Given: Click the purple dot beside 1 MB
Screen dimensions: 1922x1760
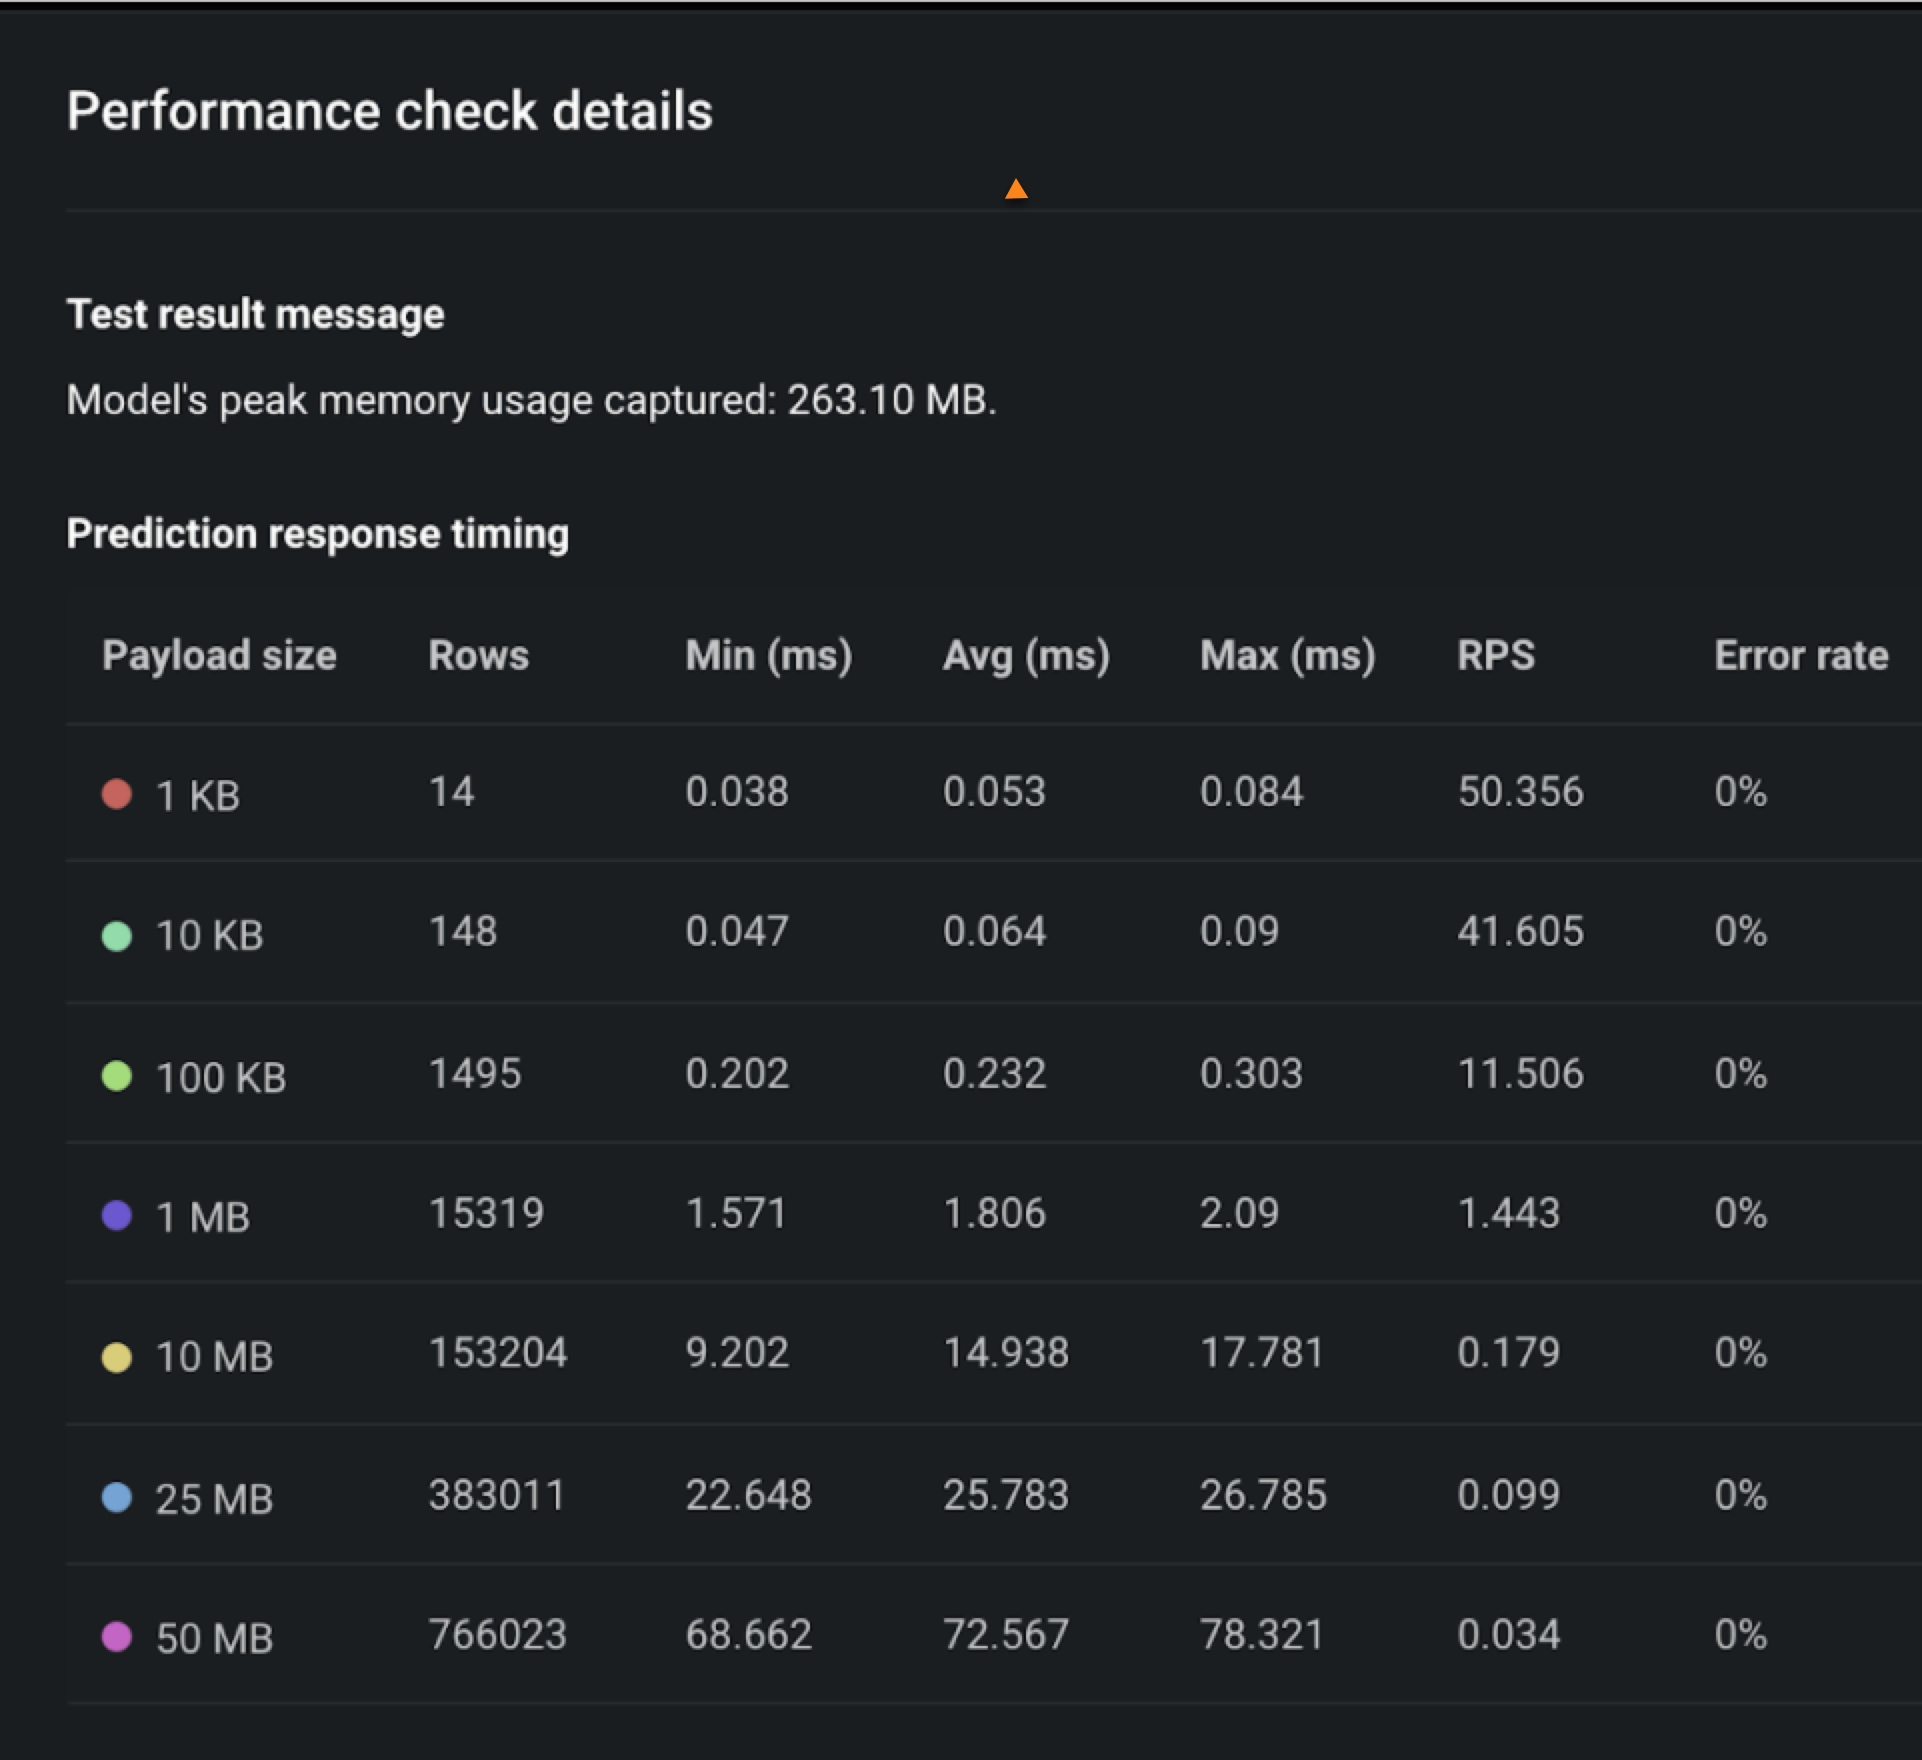Looking at the screenshot, I should click(117, 1215).
